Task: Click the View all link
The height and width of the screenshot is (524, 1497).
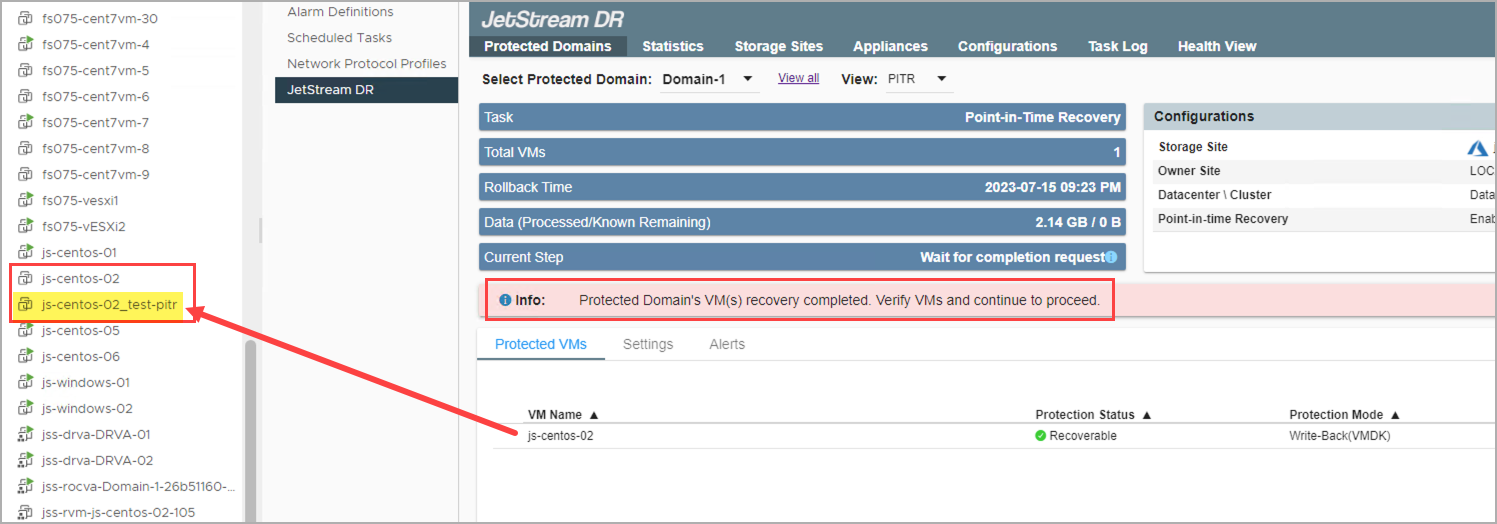Action: point(798,78)
